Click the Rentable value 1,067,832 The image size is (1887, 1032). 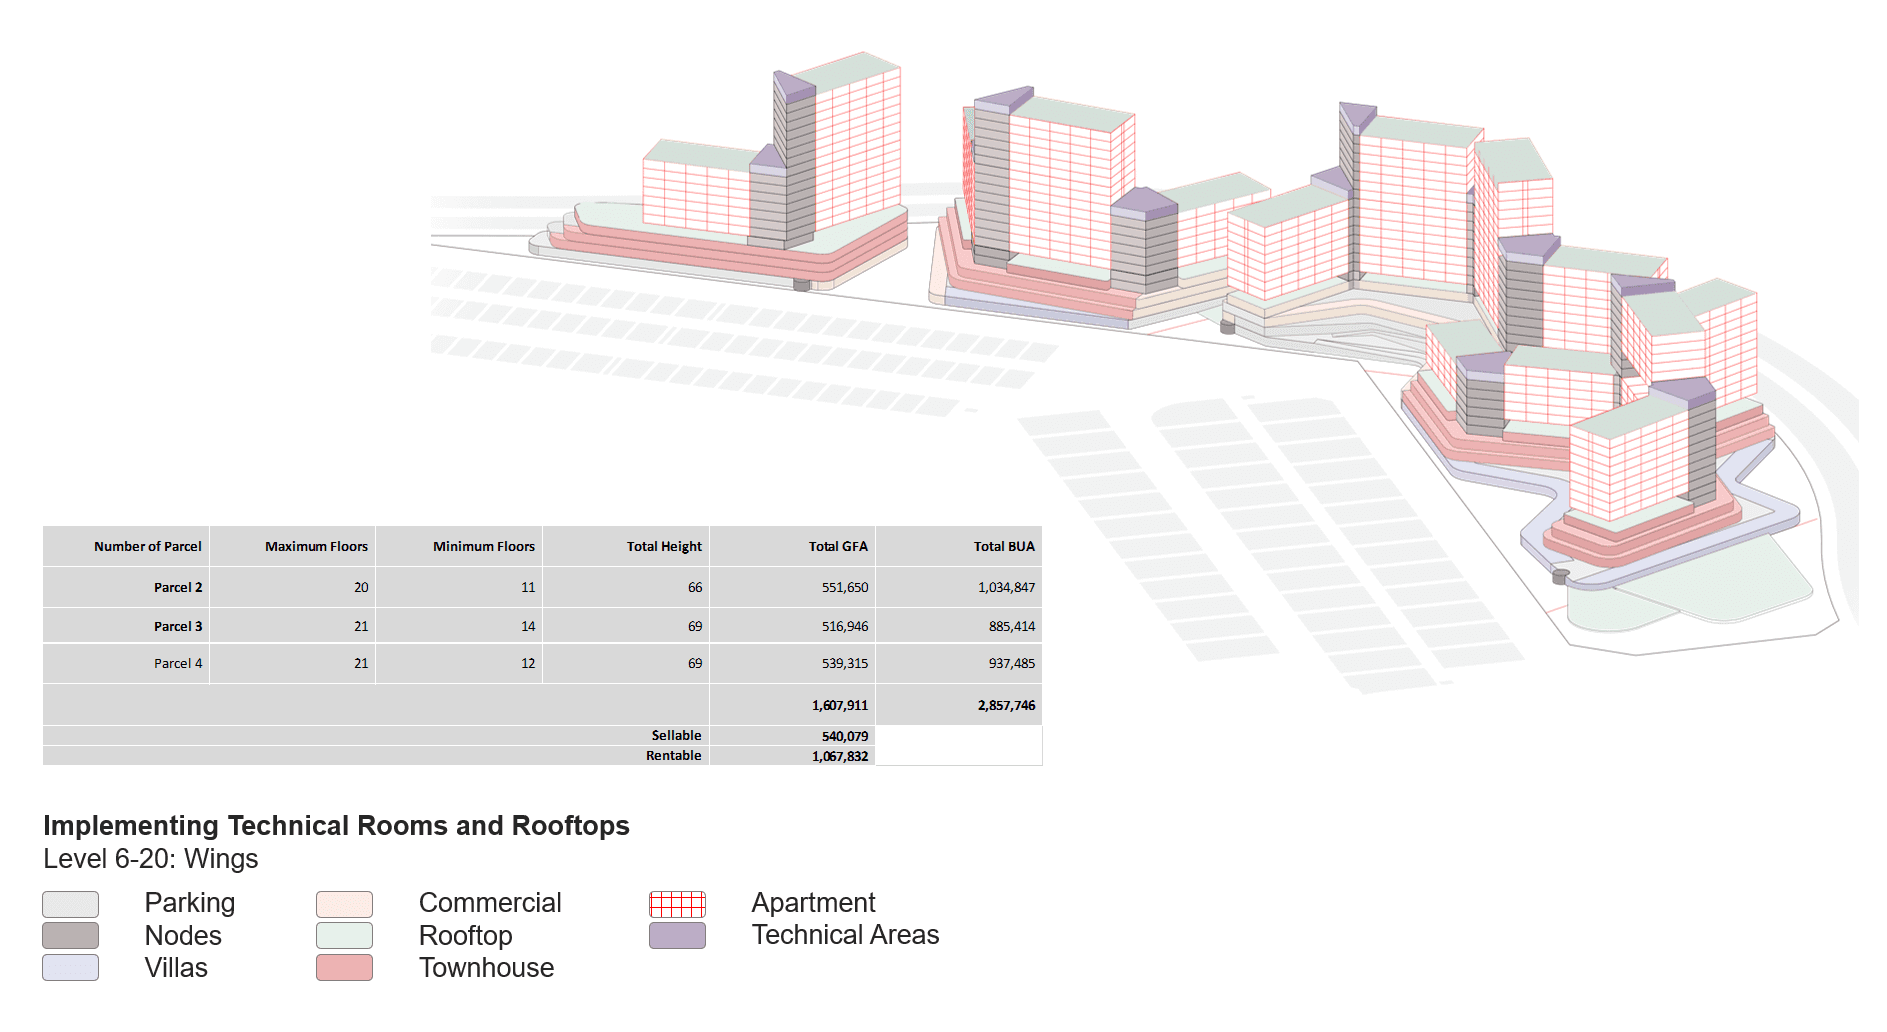coord(839,757)
